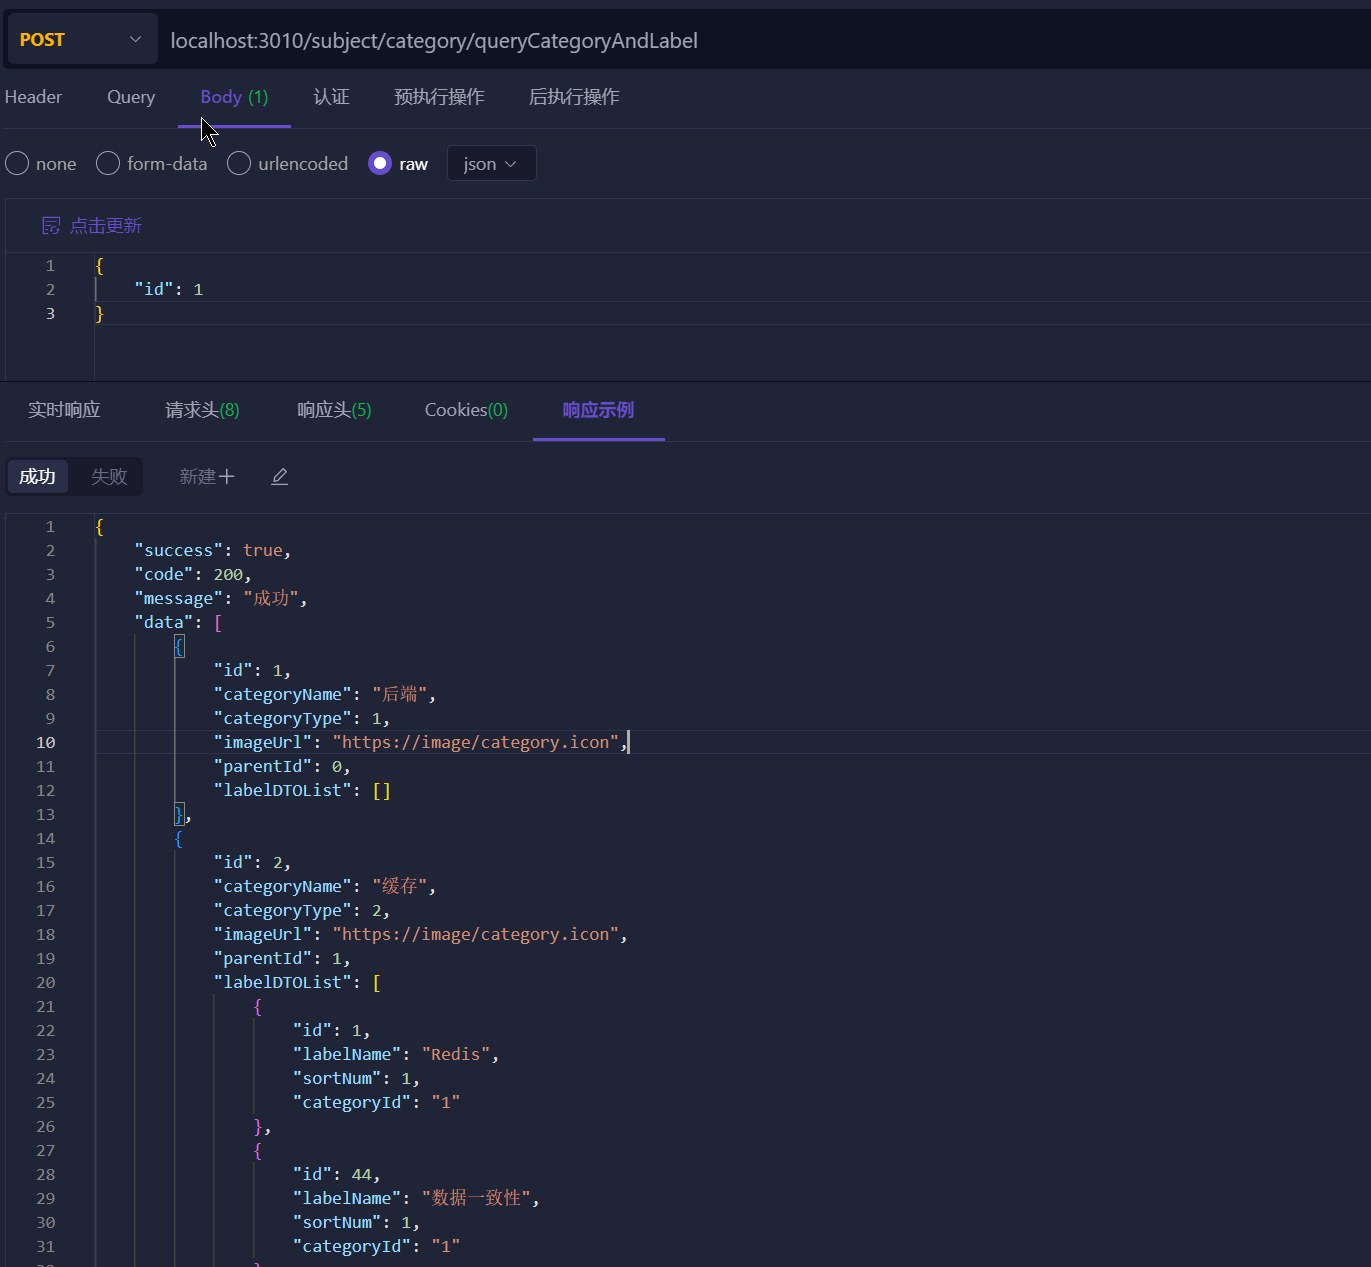This screenshot has height=1267, width=1371.
Task: Click the 点击更新 beautify icon
Action: 51,226
